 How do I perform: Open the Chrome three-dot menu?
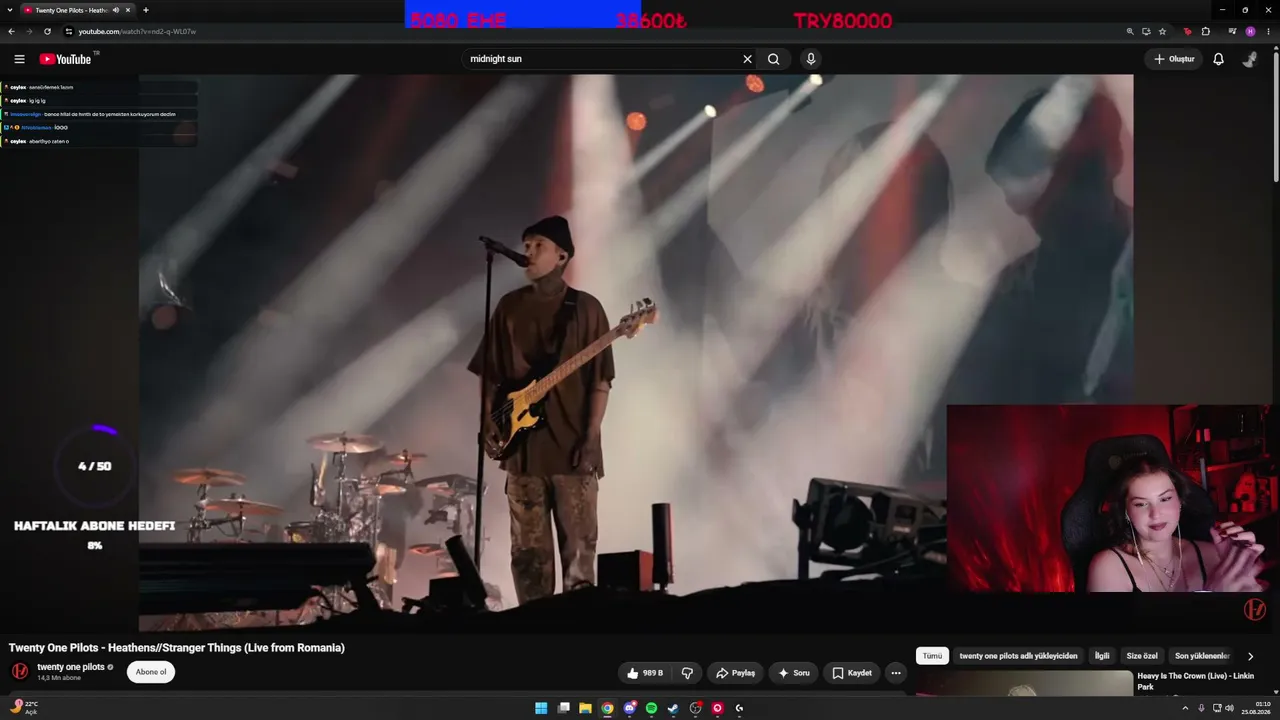[1268, 31]
